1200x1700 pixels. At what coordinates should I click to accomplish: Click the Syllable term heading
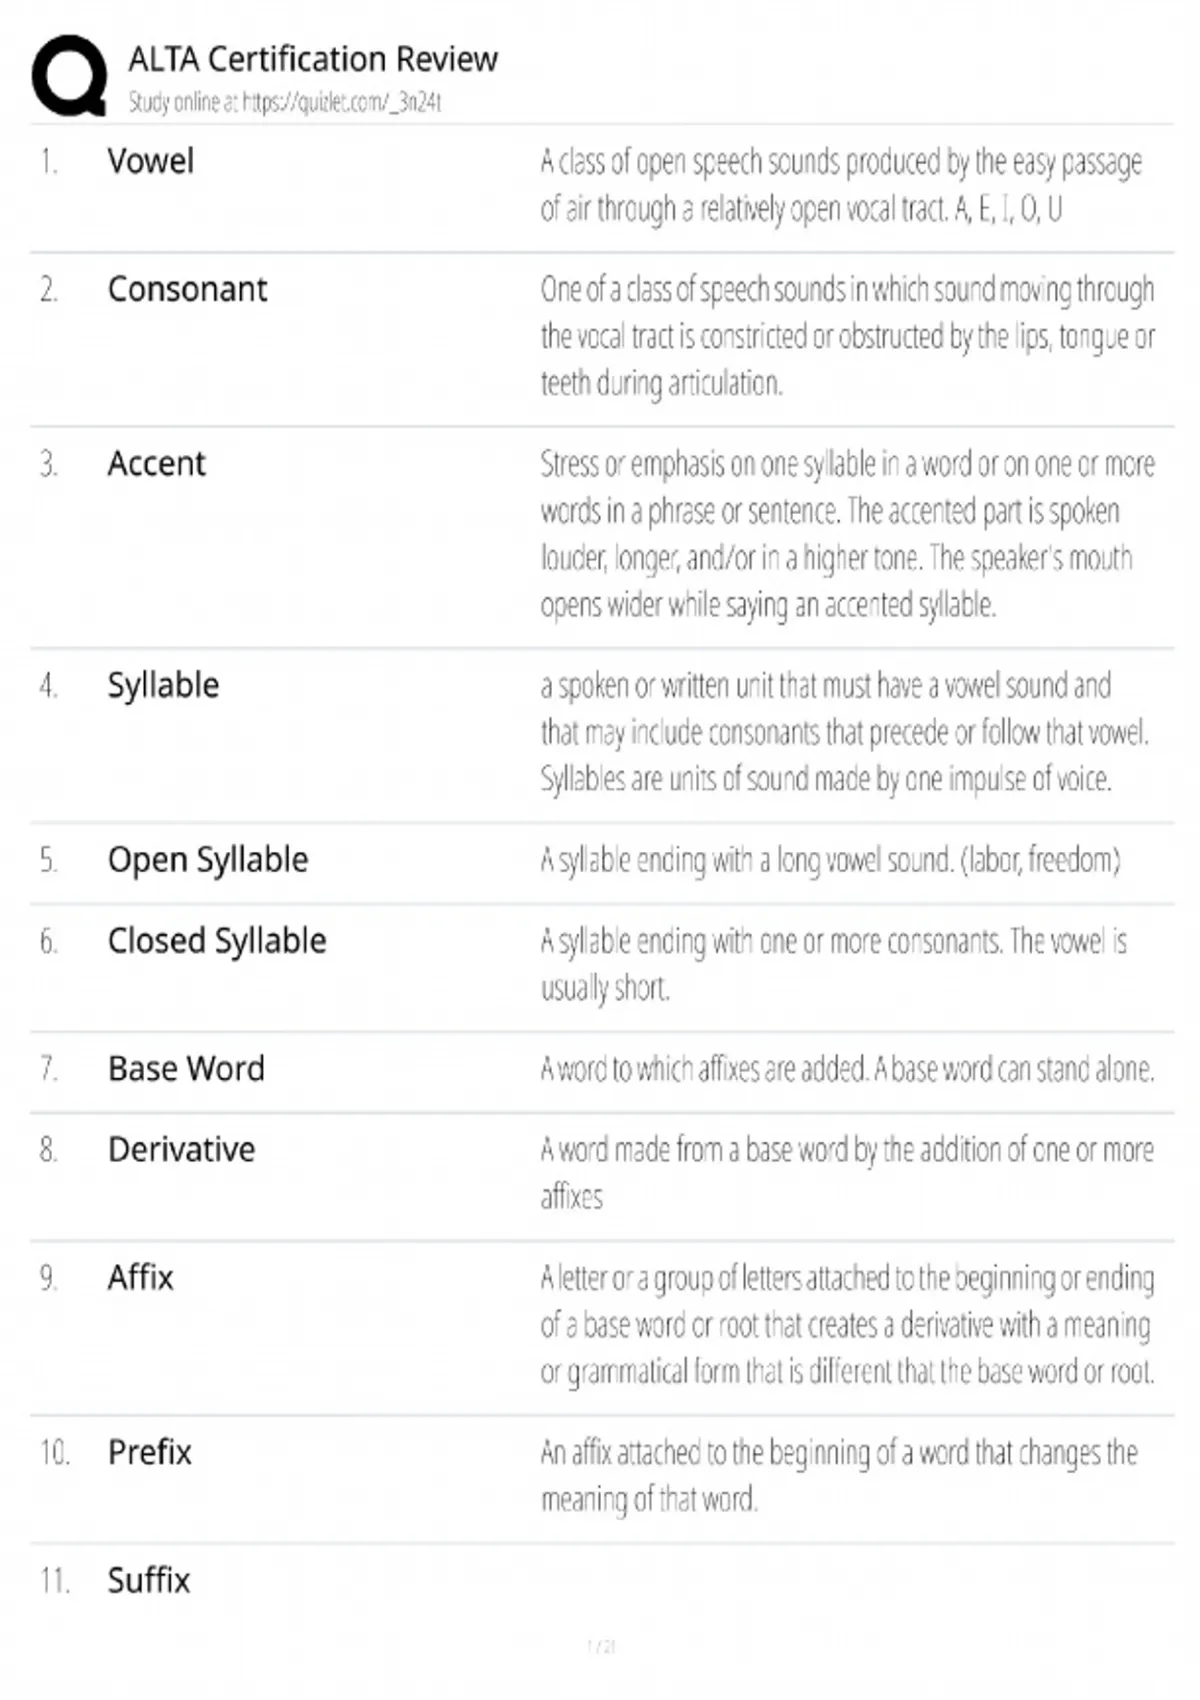[163, 685]
